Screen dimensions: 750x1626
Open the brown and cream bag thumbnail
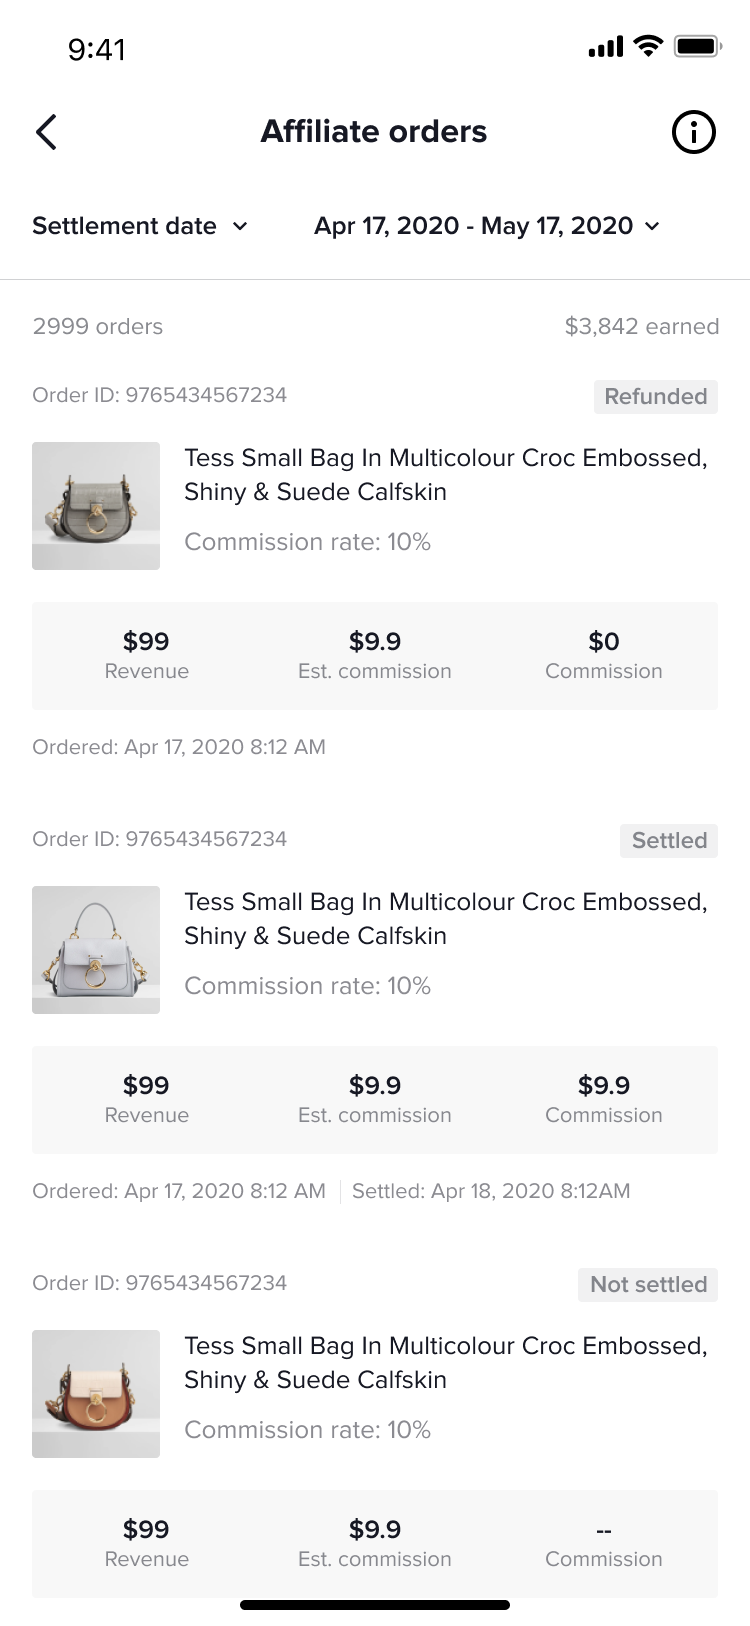coord(96,1394)
